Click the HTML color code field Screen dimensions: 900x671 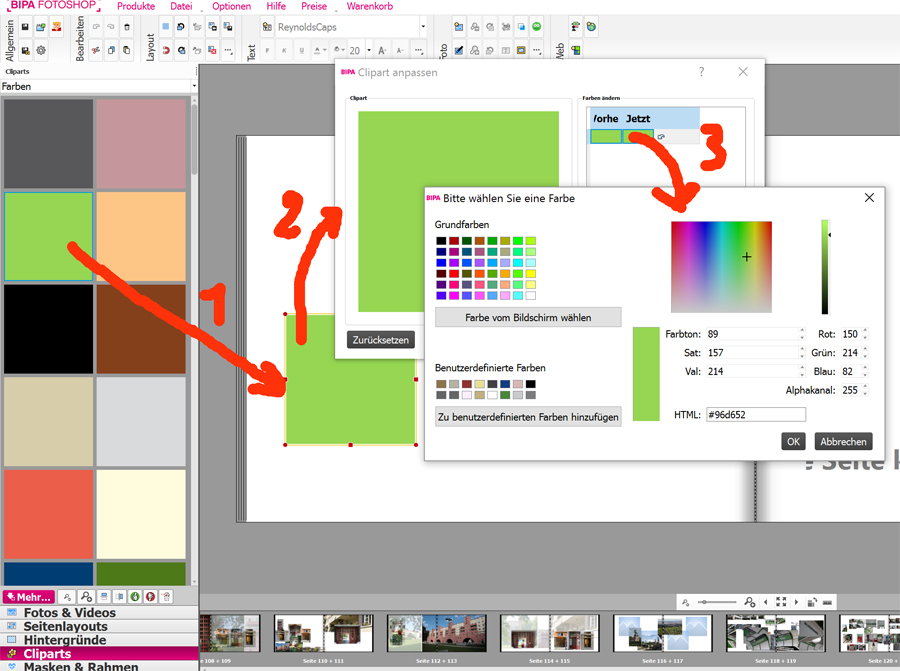[x=755, y=414]
